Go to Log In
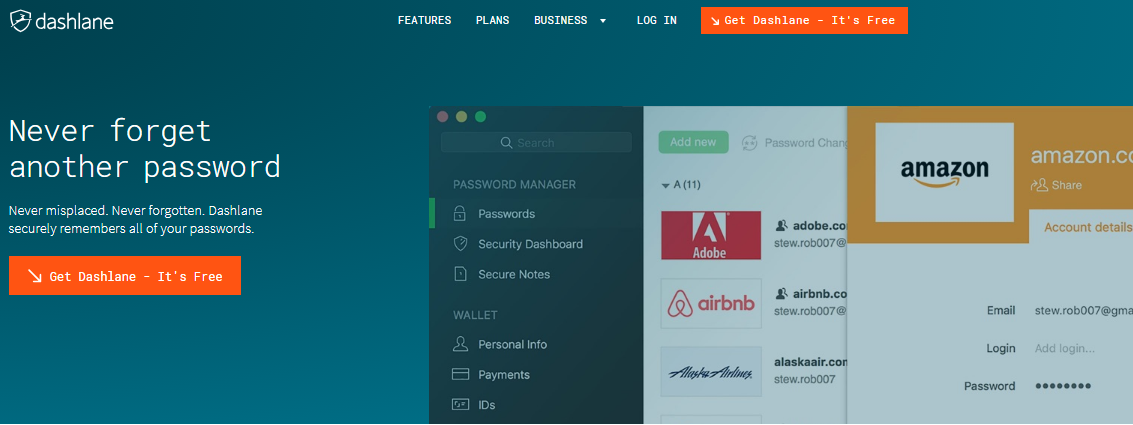 656,20
